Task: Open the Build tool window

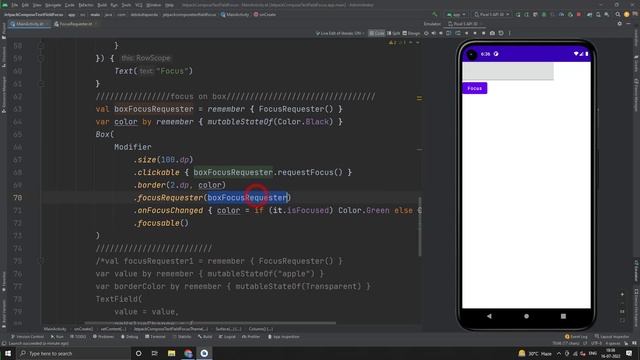Action: coord(205,337)
